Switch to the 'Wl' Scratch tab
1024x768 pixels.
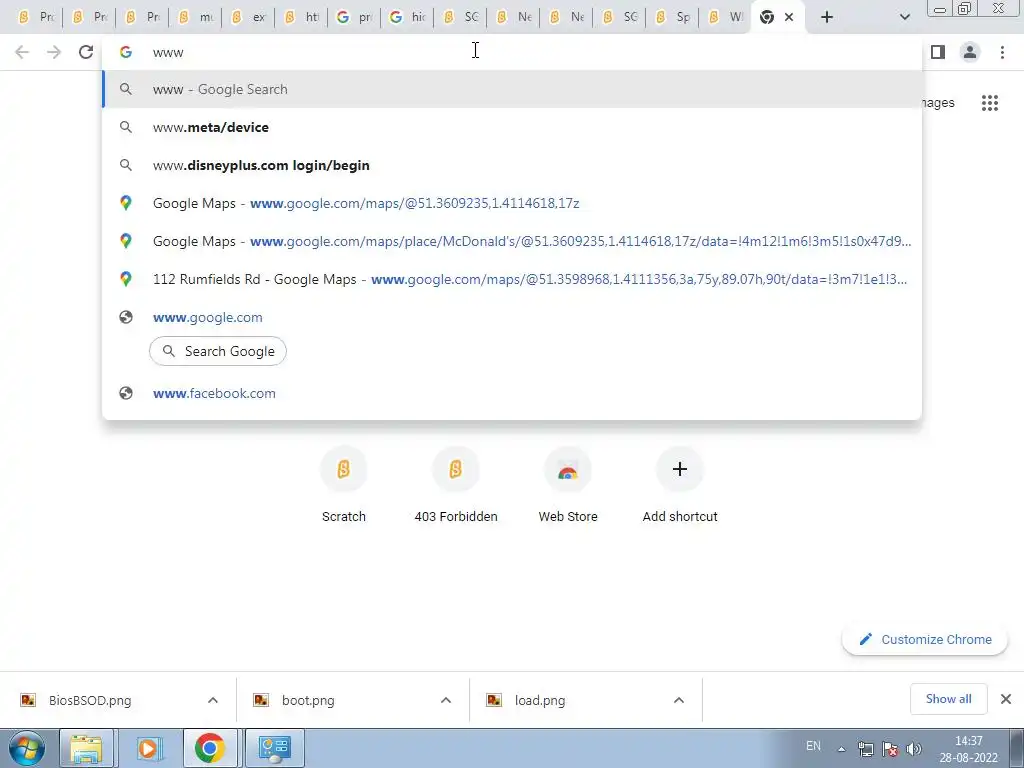click(726, 17)
